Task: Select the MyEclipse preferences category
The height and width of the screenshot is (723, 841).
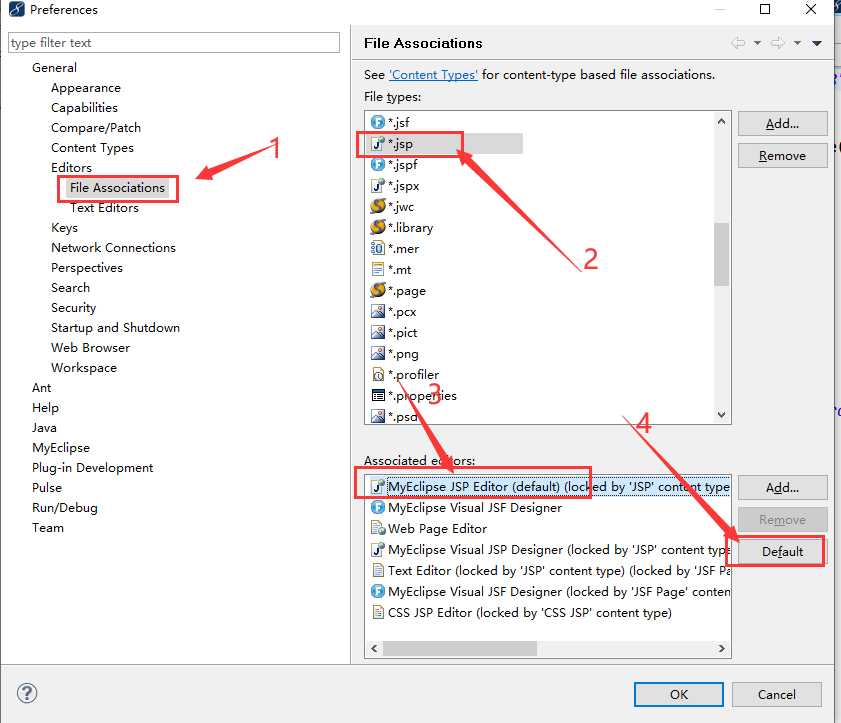Action: point(61,447)
